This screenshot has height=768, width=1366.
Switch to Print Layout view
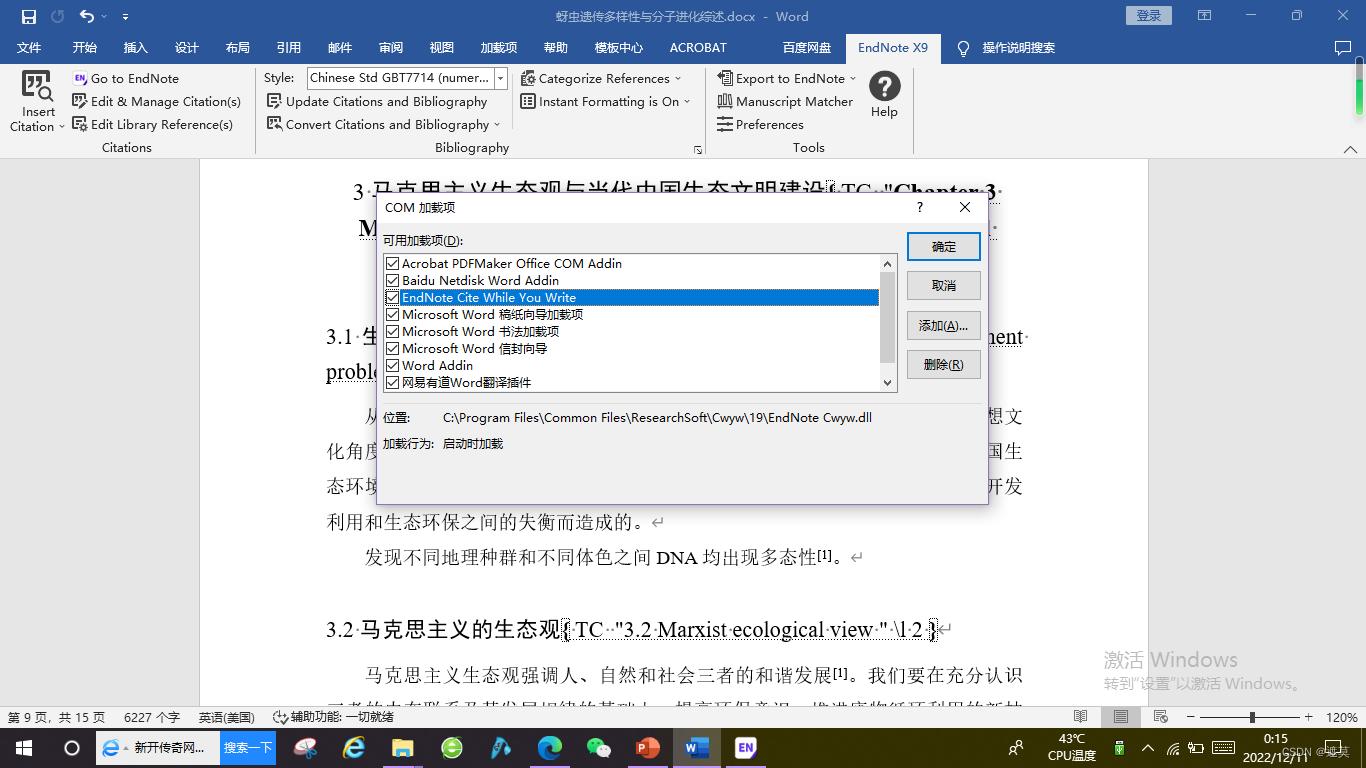[x=1121, y=717]
